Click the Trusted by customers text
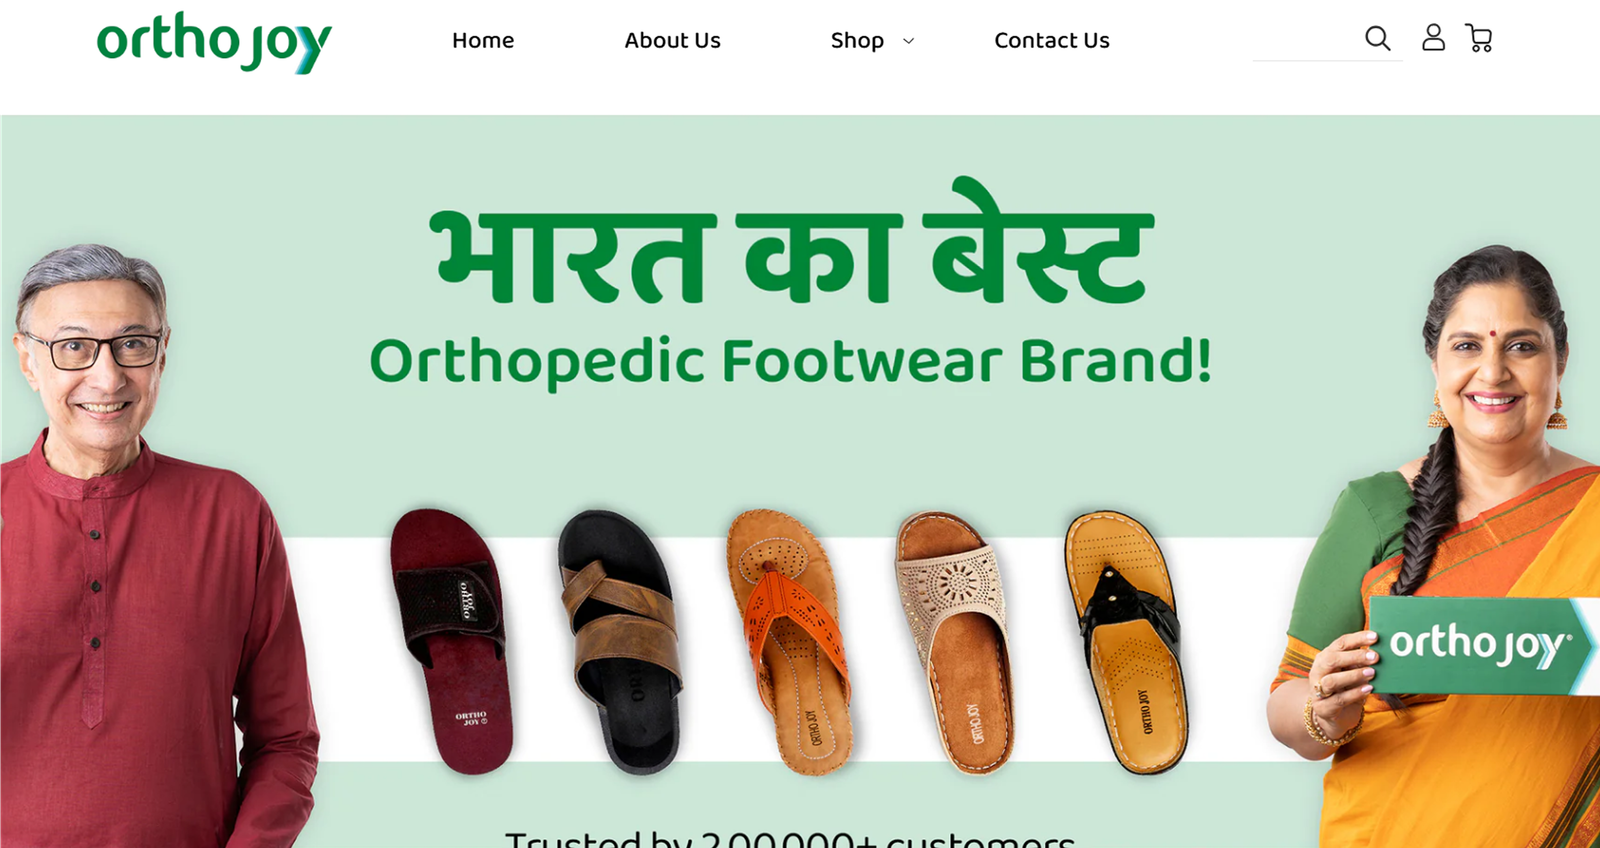The width and height of the screenshot is (1600, 848). [790, 838]
